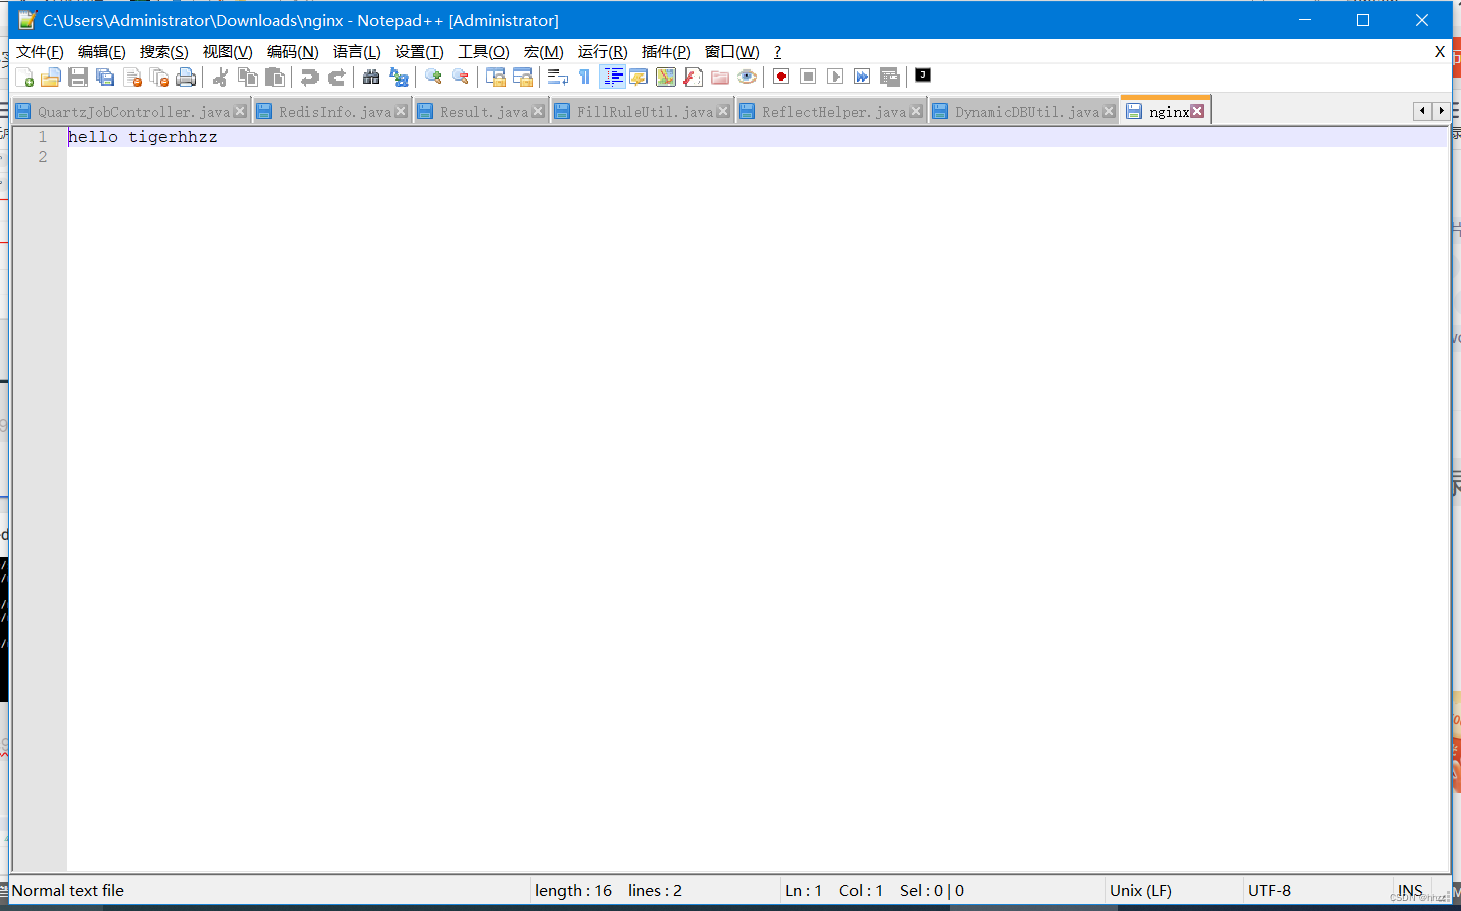Click the Print toolbar icon

[x=186, y=77]
